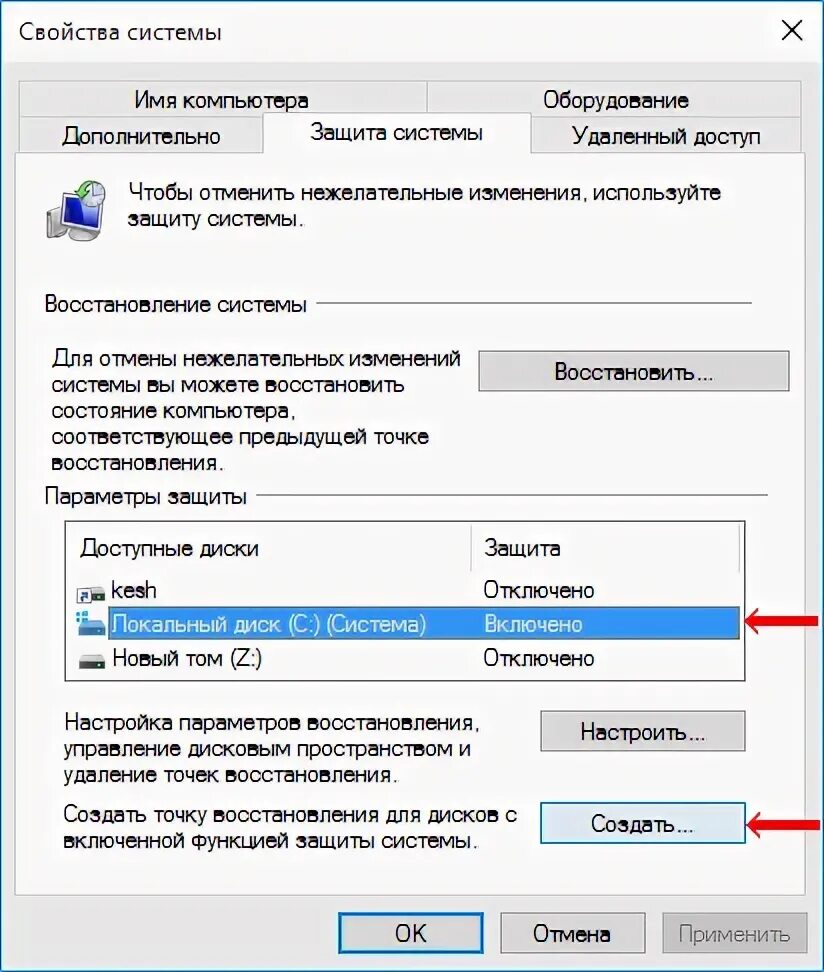Image resolution: width=824 pixels, height=972 pixels.
Task: Open the Удаленный доступ tab
Action: (666, 135)
